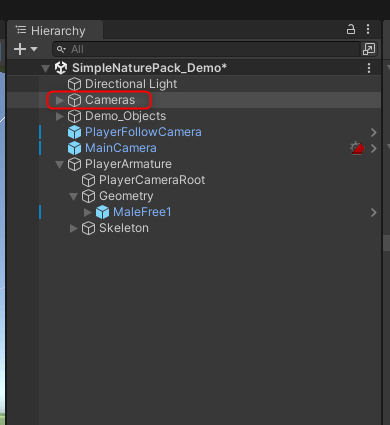Click the Unity scene icon of SimpleNaturePack_Demo
The width and height of the screenshot is (390, 425).
pos(61,68)
